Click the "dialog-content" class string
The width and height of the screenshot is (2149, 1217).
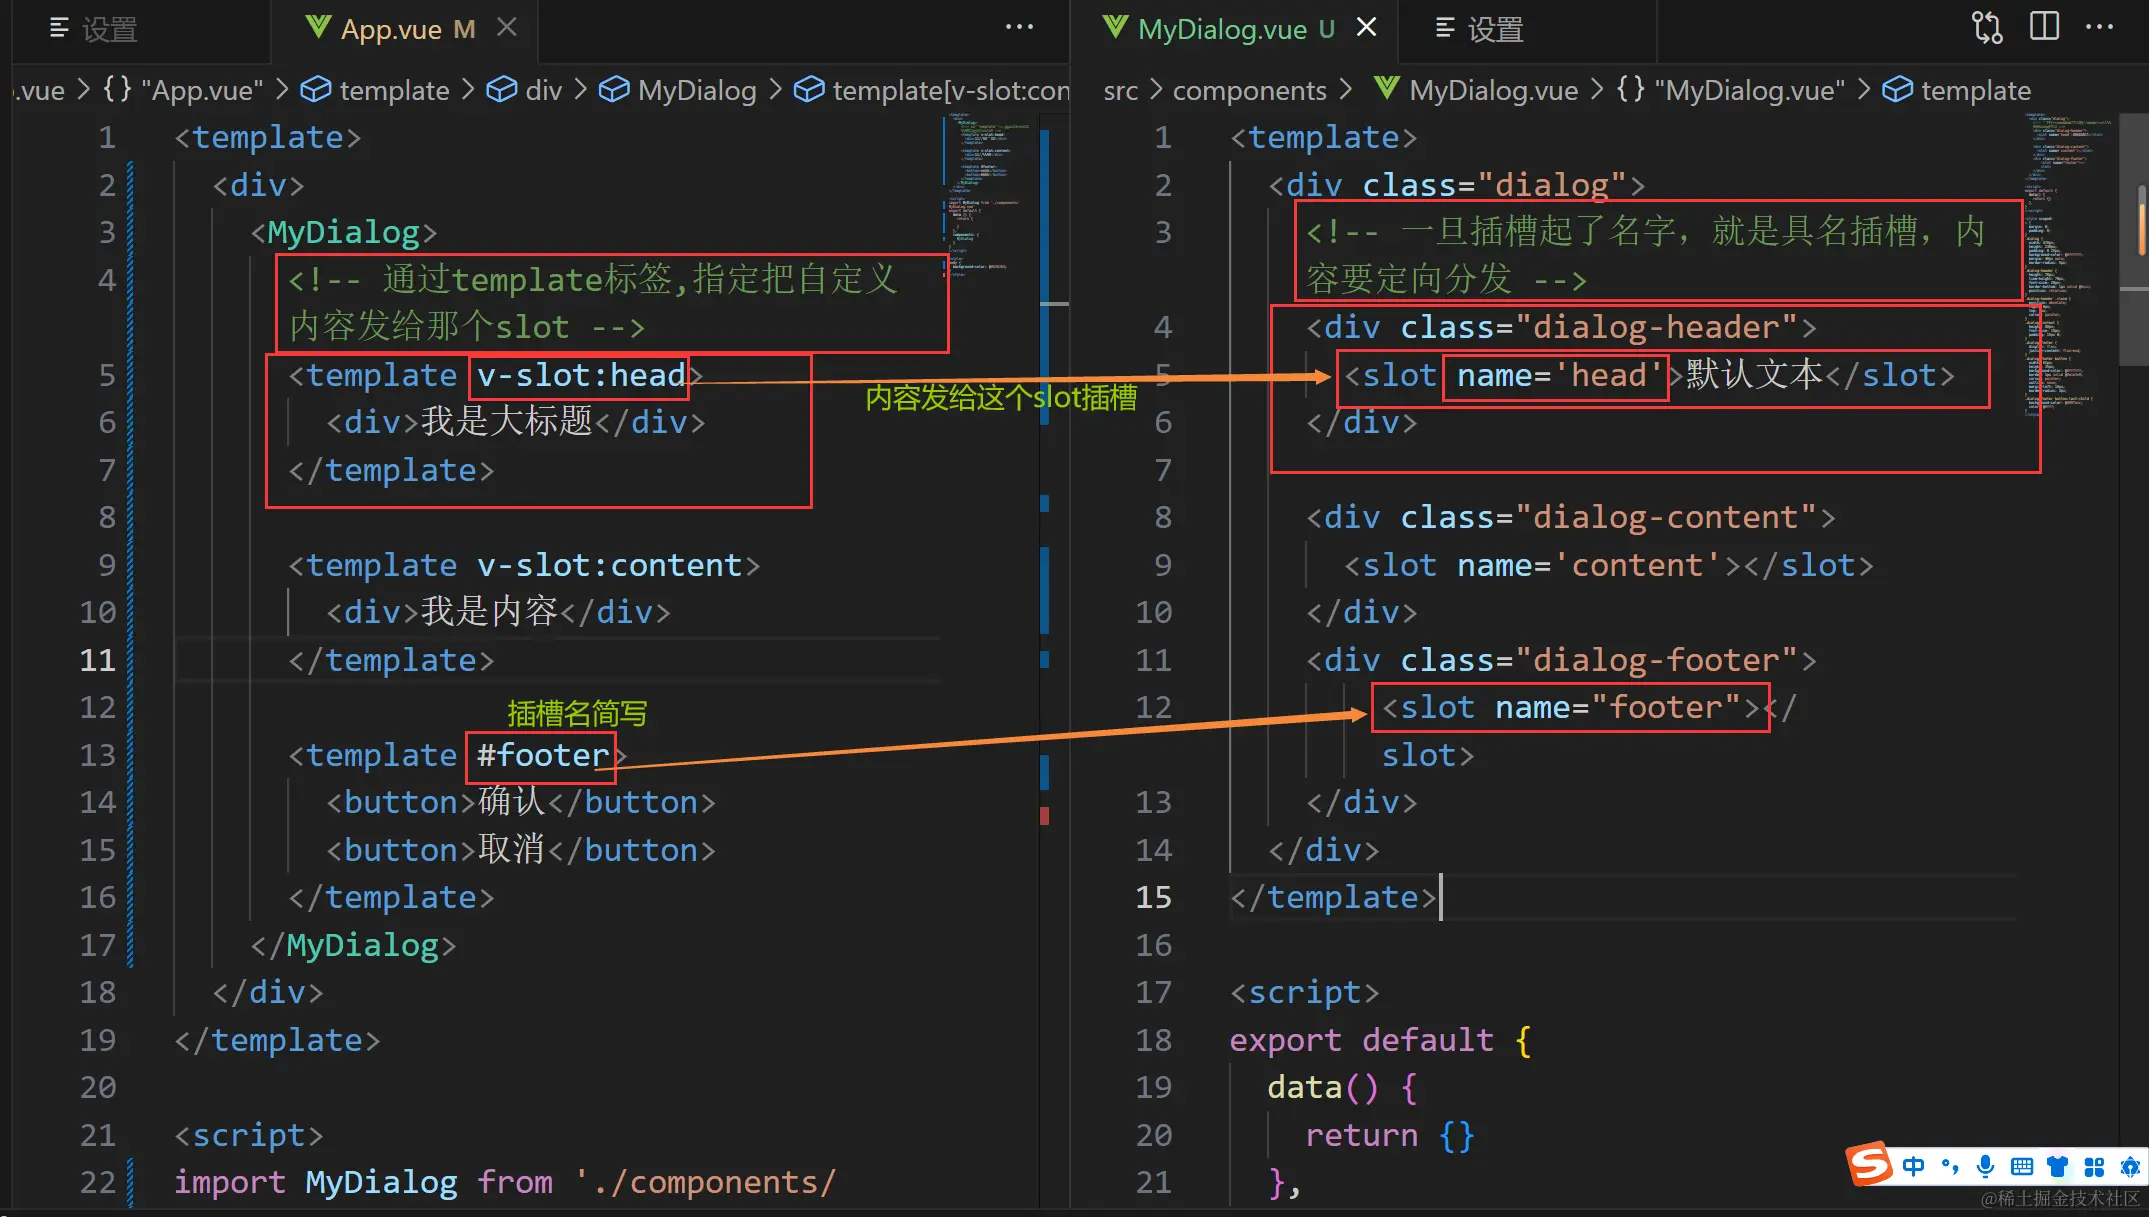[x=1665, y=517]
